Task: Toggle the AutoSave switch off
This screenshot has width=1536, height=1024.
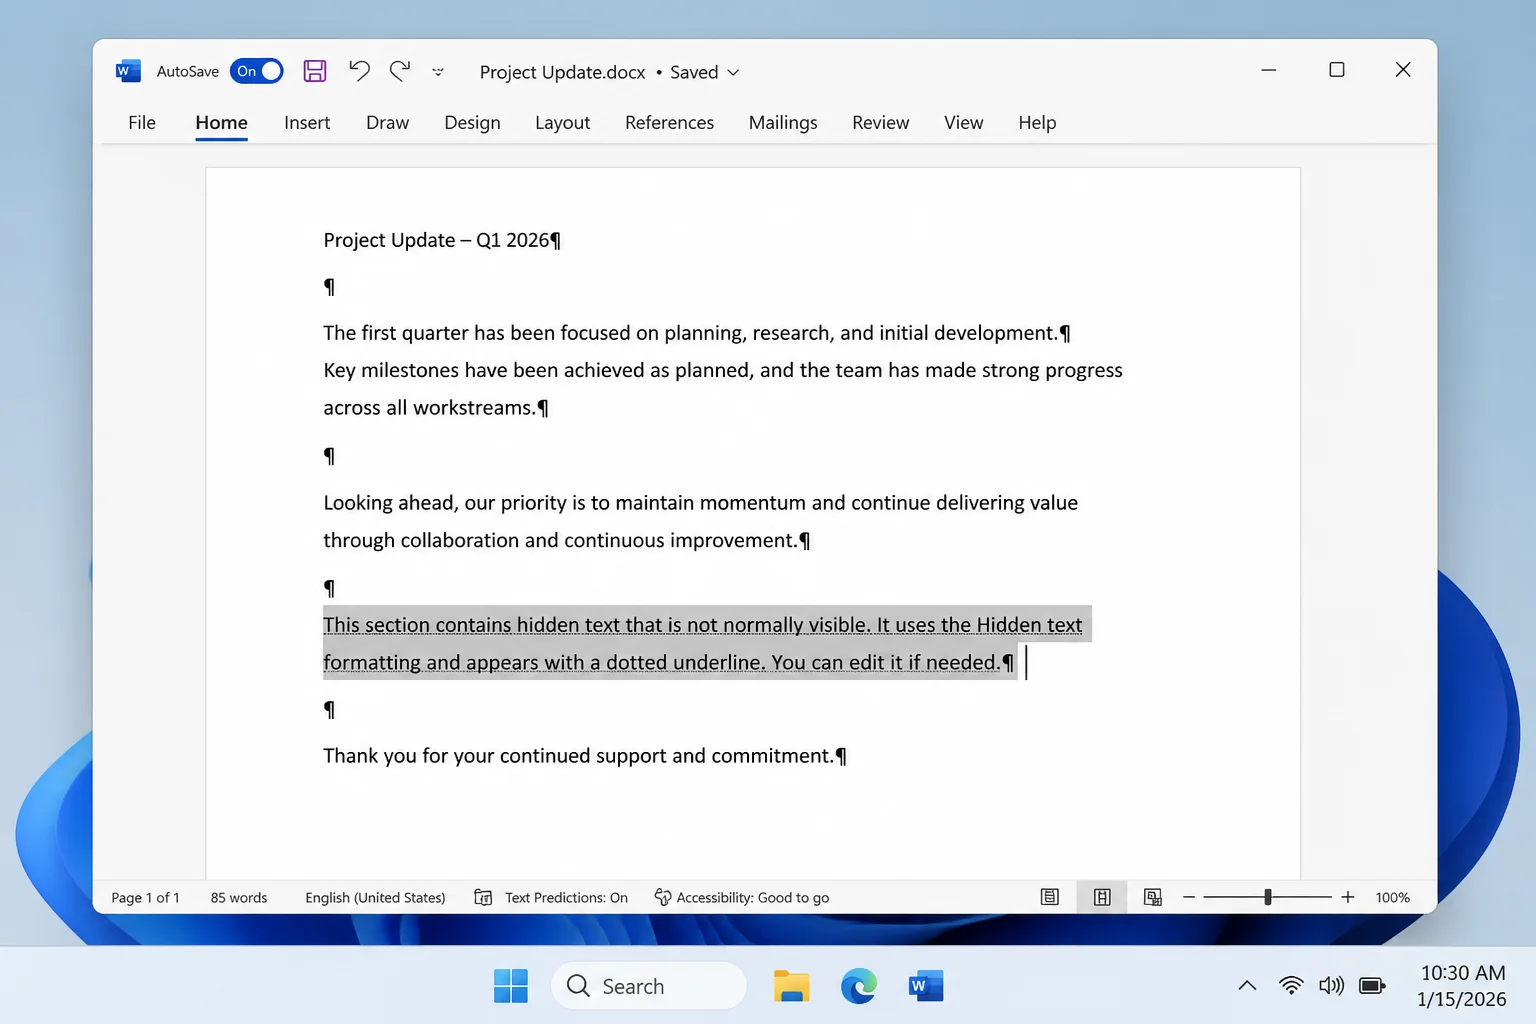Action: point(257,71)
